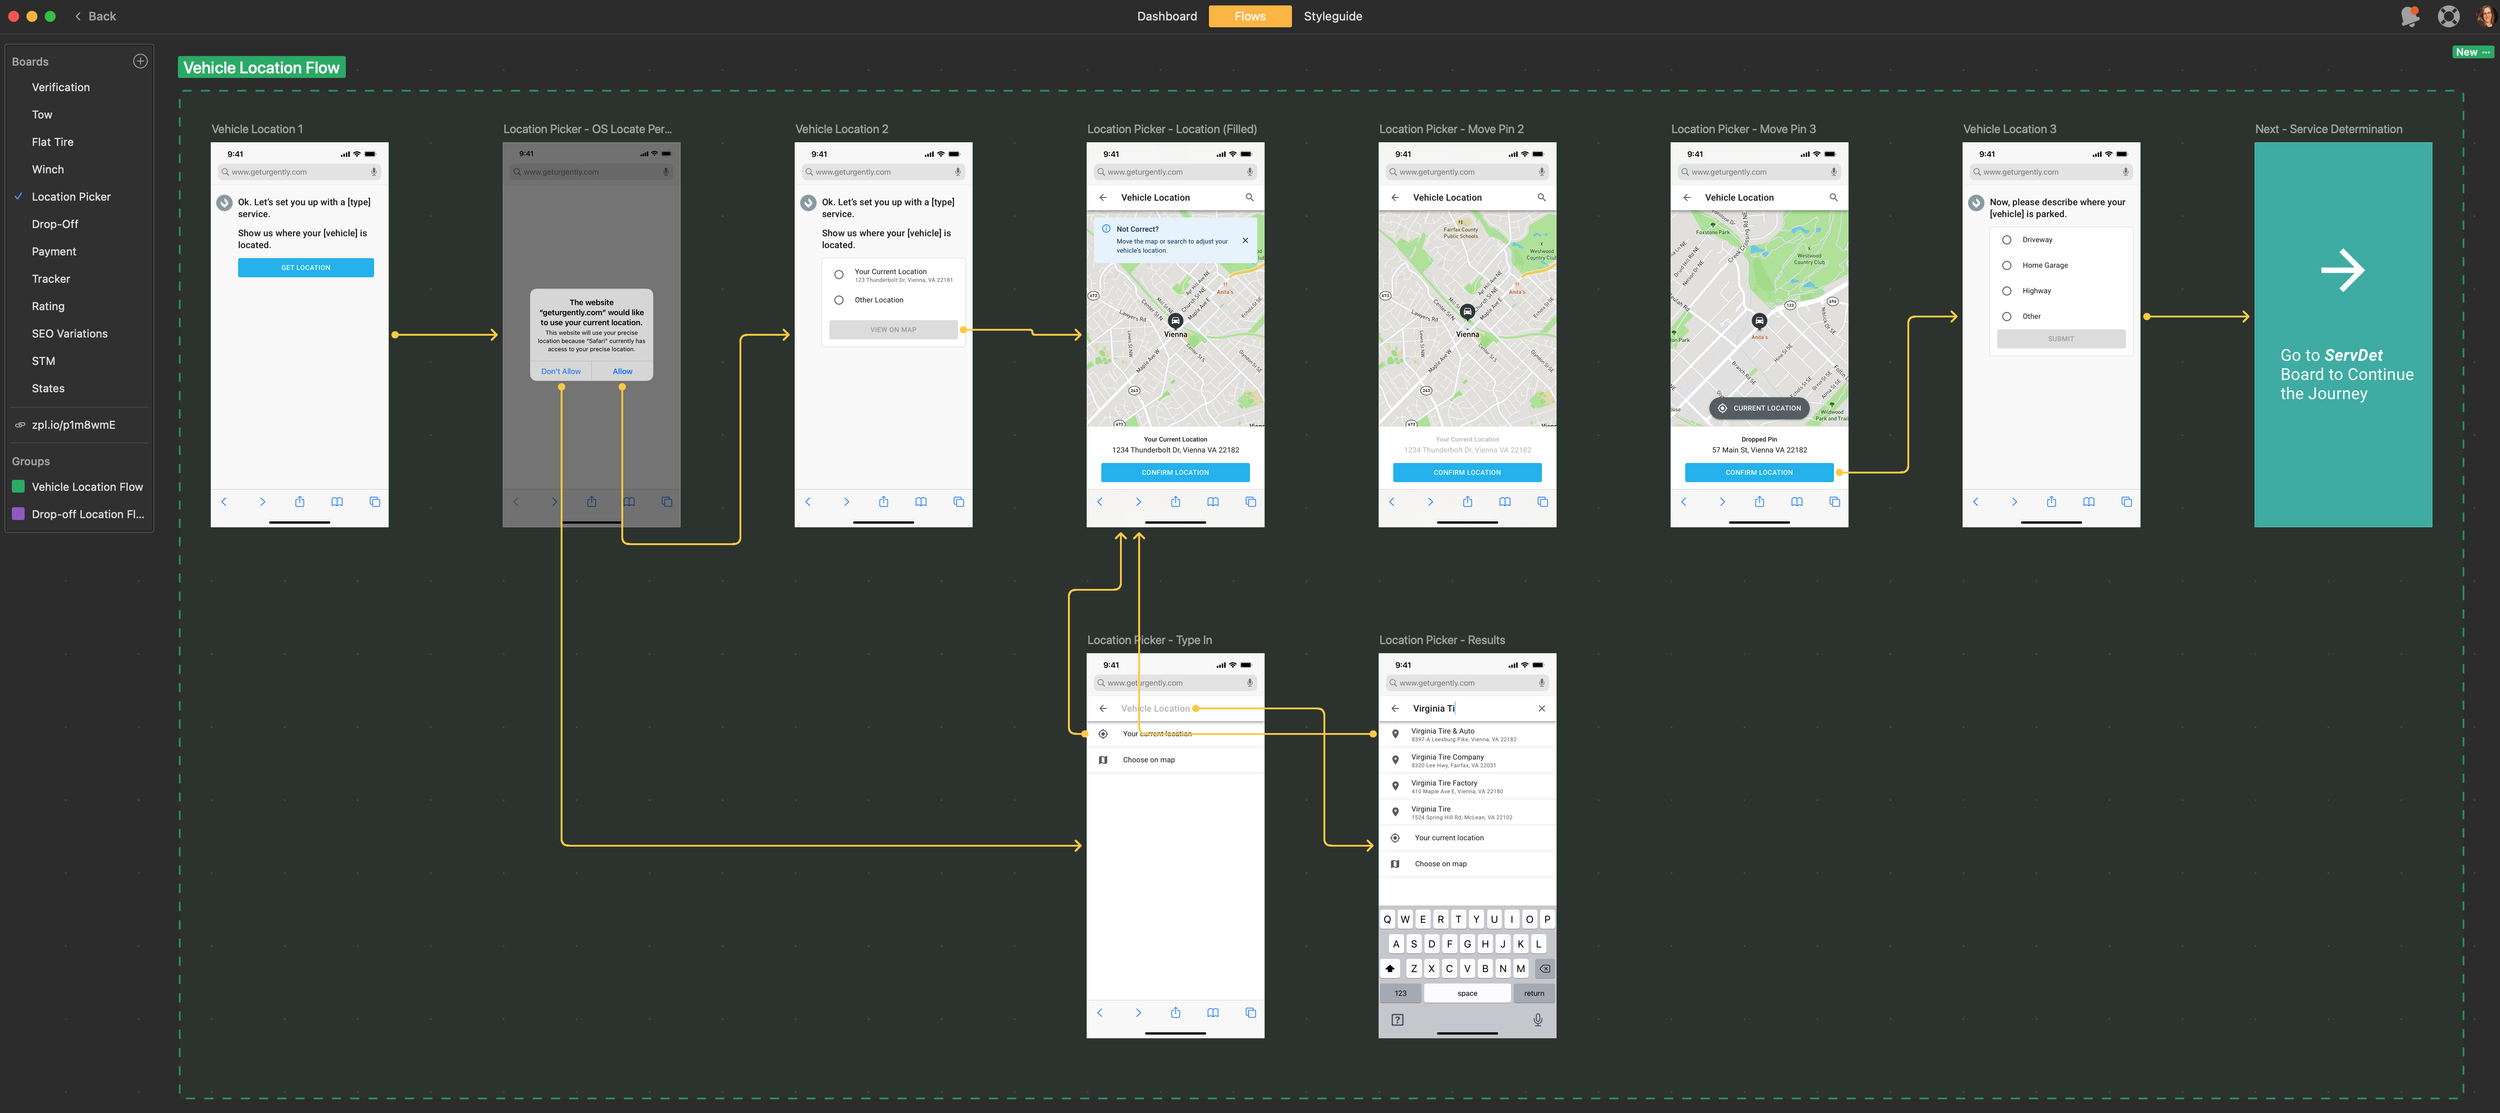
Task: Click the close X on Not Correct banner
Action: (1245, 240)
